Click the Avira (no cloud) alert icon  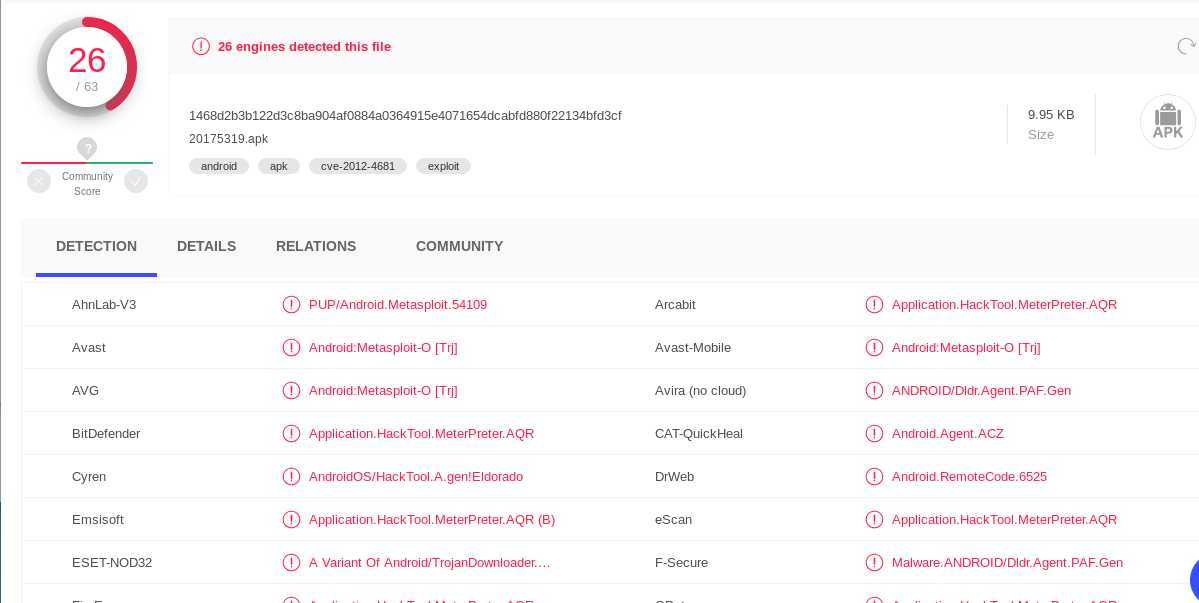pos(874,391)
